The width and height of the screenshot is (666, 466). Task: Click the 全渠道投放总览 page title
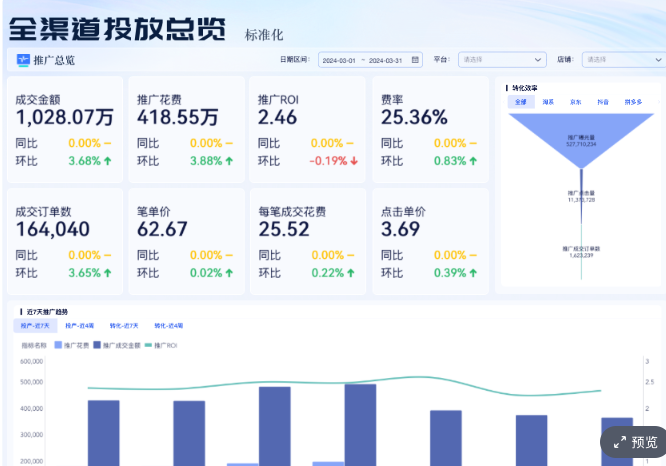tap(117, 29)
